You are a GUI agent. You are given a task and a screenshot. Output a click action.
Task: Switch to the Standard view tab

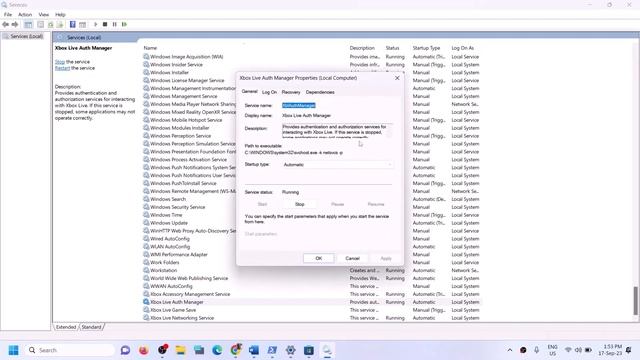coord(91,327)
